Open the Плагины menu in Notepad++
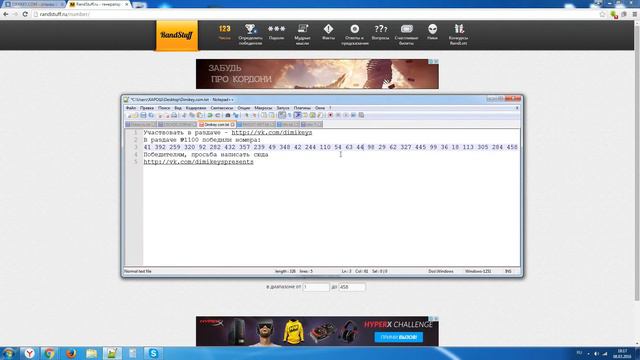The width and height of the screenshot is (640, 360). (x=302, y=108)
